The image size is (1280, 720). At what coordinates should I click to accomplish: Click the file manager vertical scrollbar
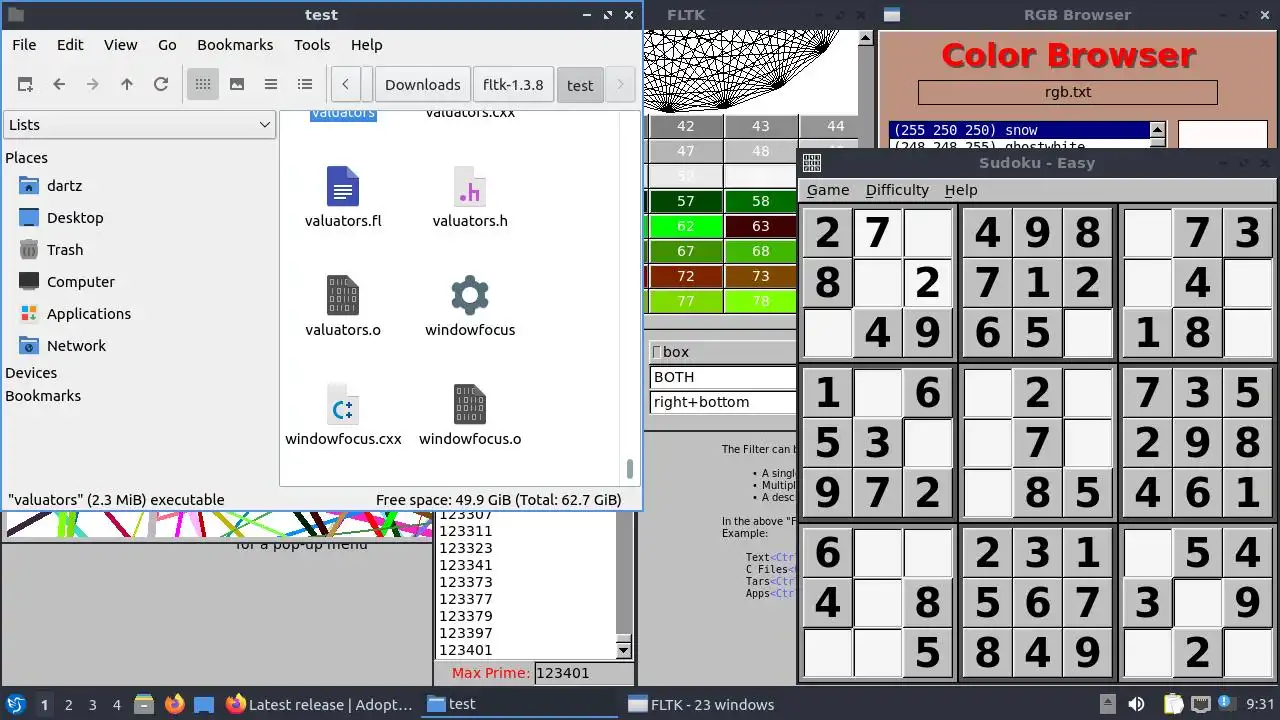click(x=630, y=469)
